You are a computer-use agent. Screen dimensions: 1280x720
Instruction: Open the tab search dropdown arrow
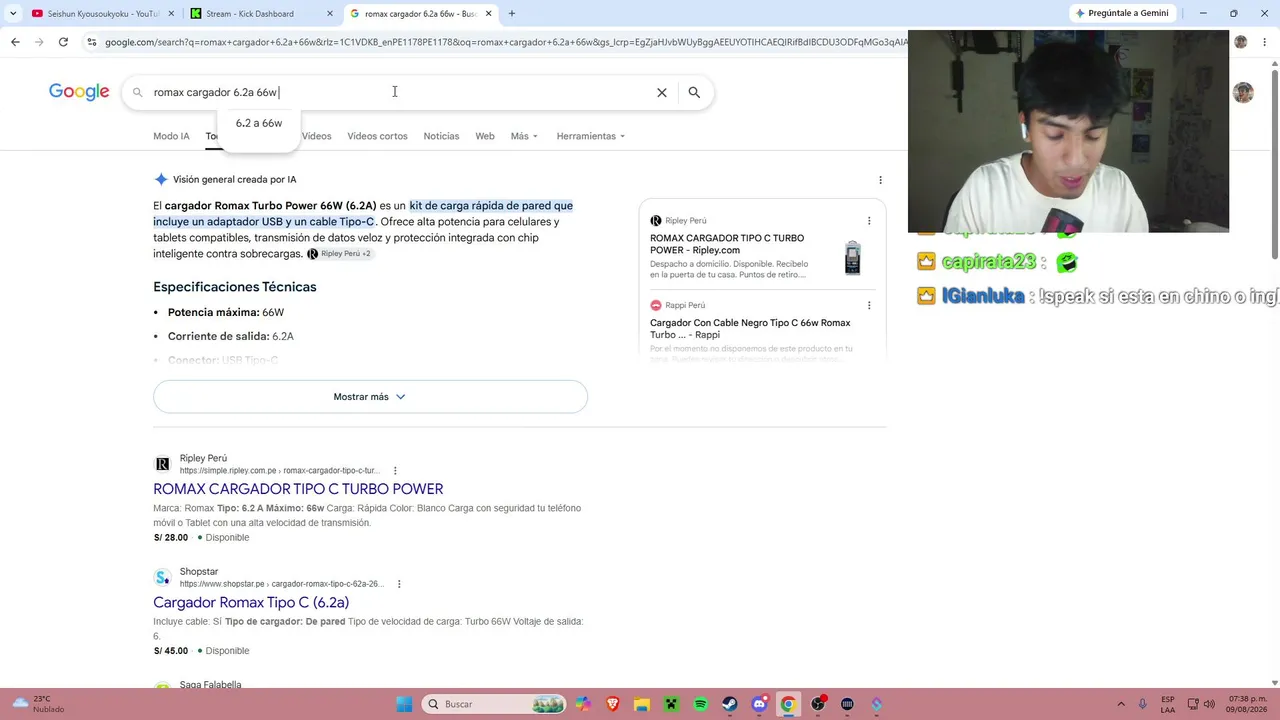coord(13,14)
